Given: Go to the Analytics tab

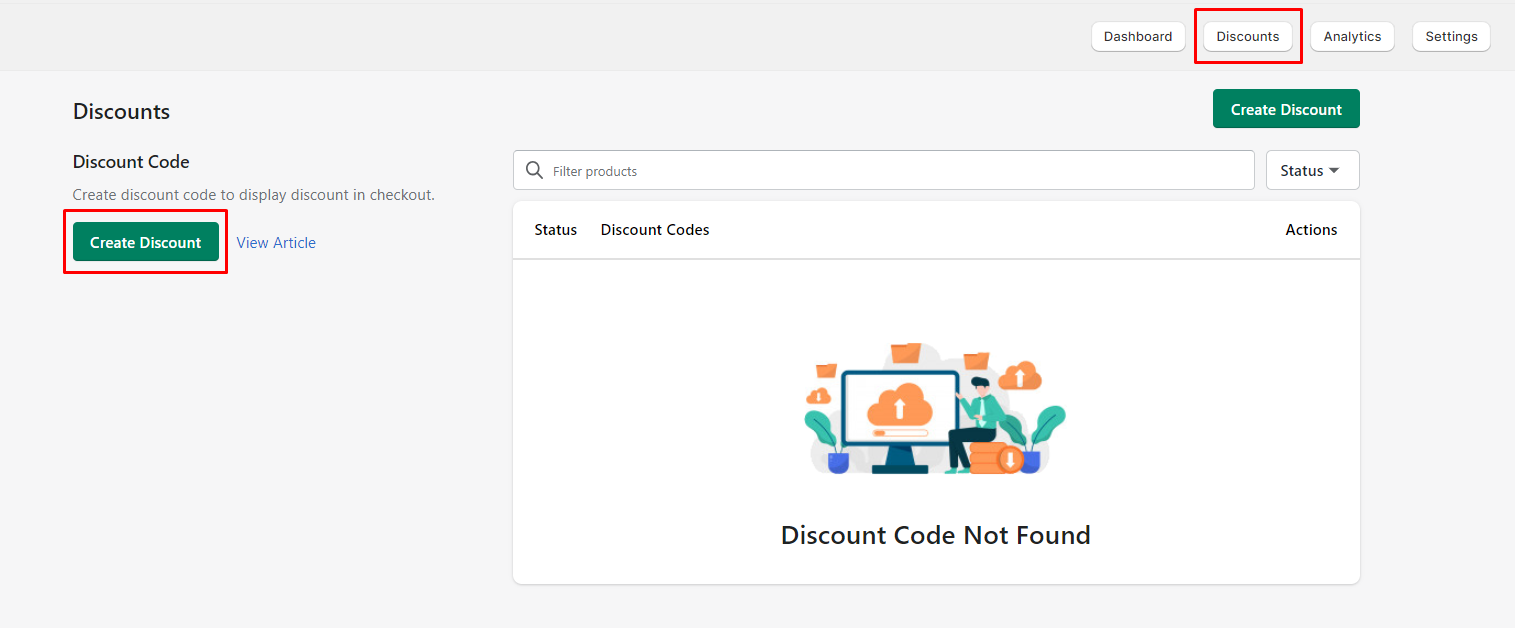Looking at the screenshot, I should (x=1351, y=36).
